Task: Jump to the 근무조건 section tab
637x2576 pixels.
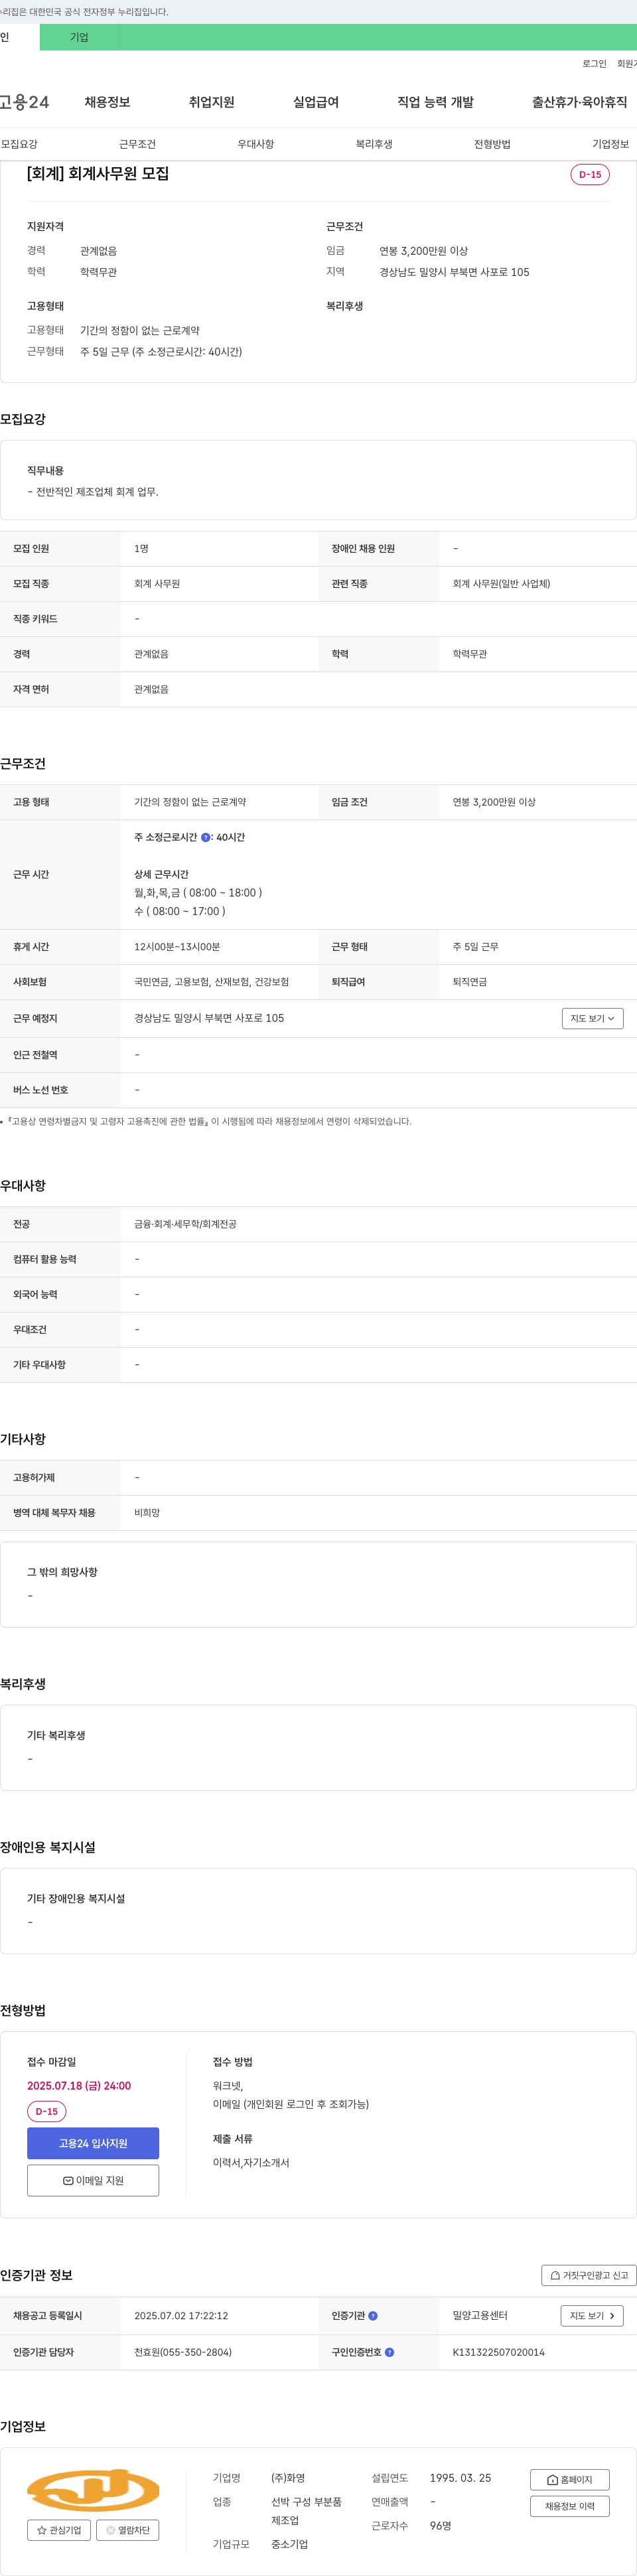Action: click(x=137, y=144)
